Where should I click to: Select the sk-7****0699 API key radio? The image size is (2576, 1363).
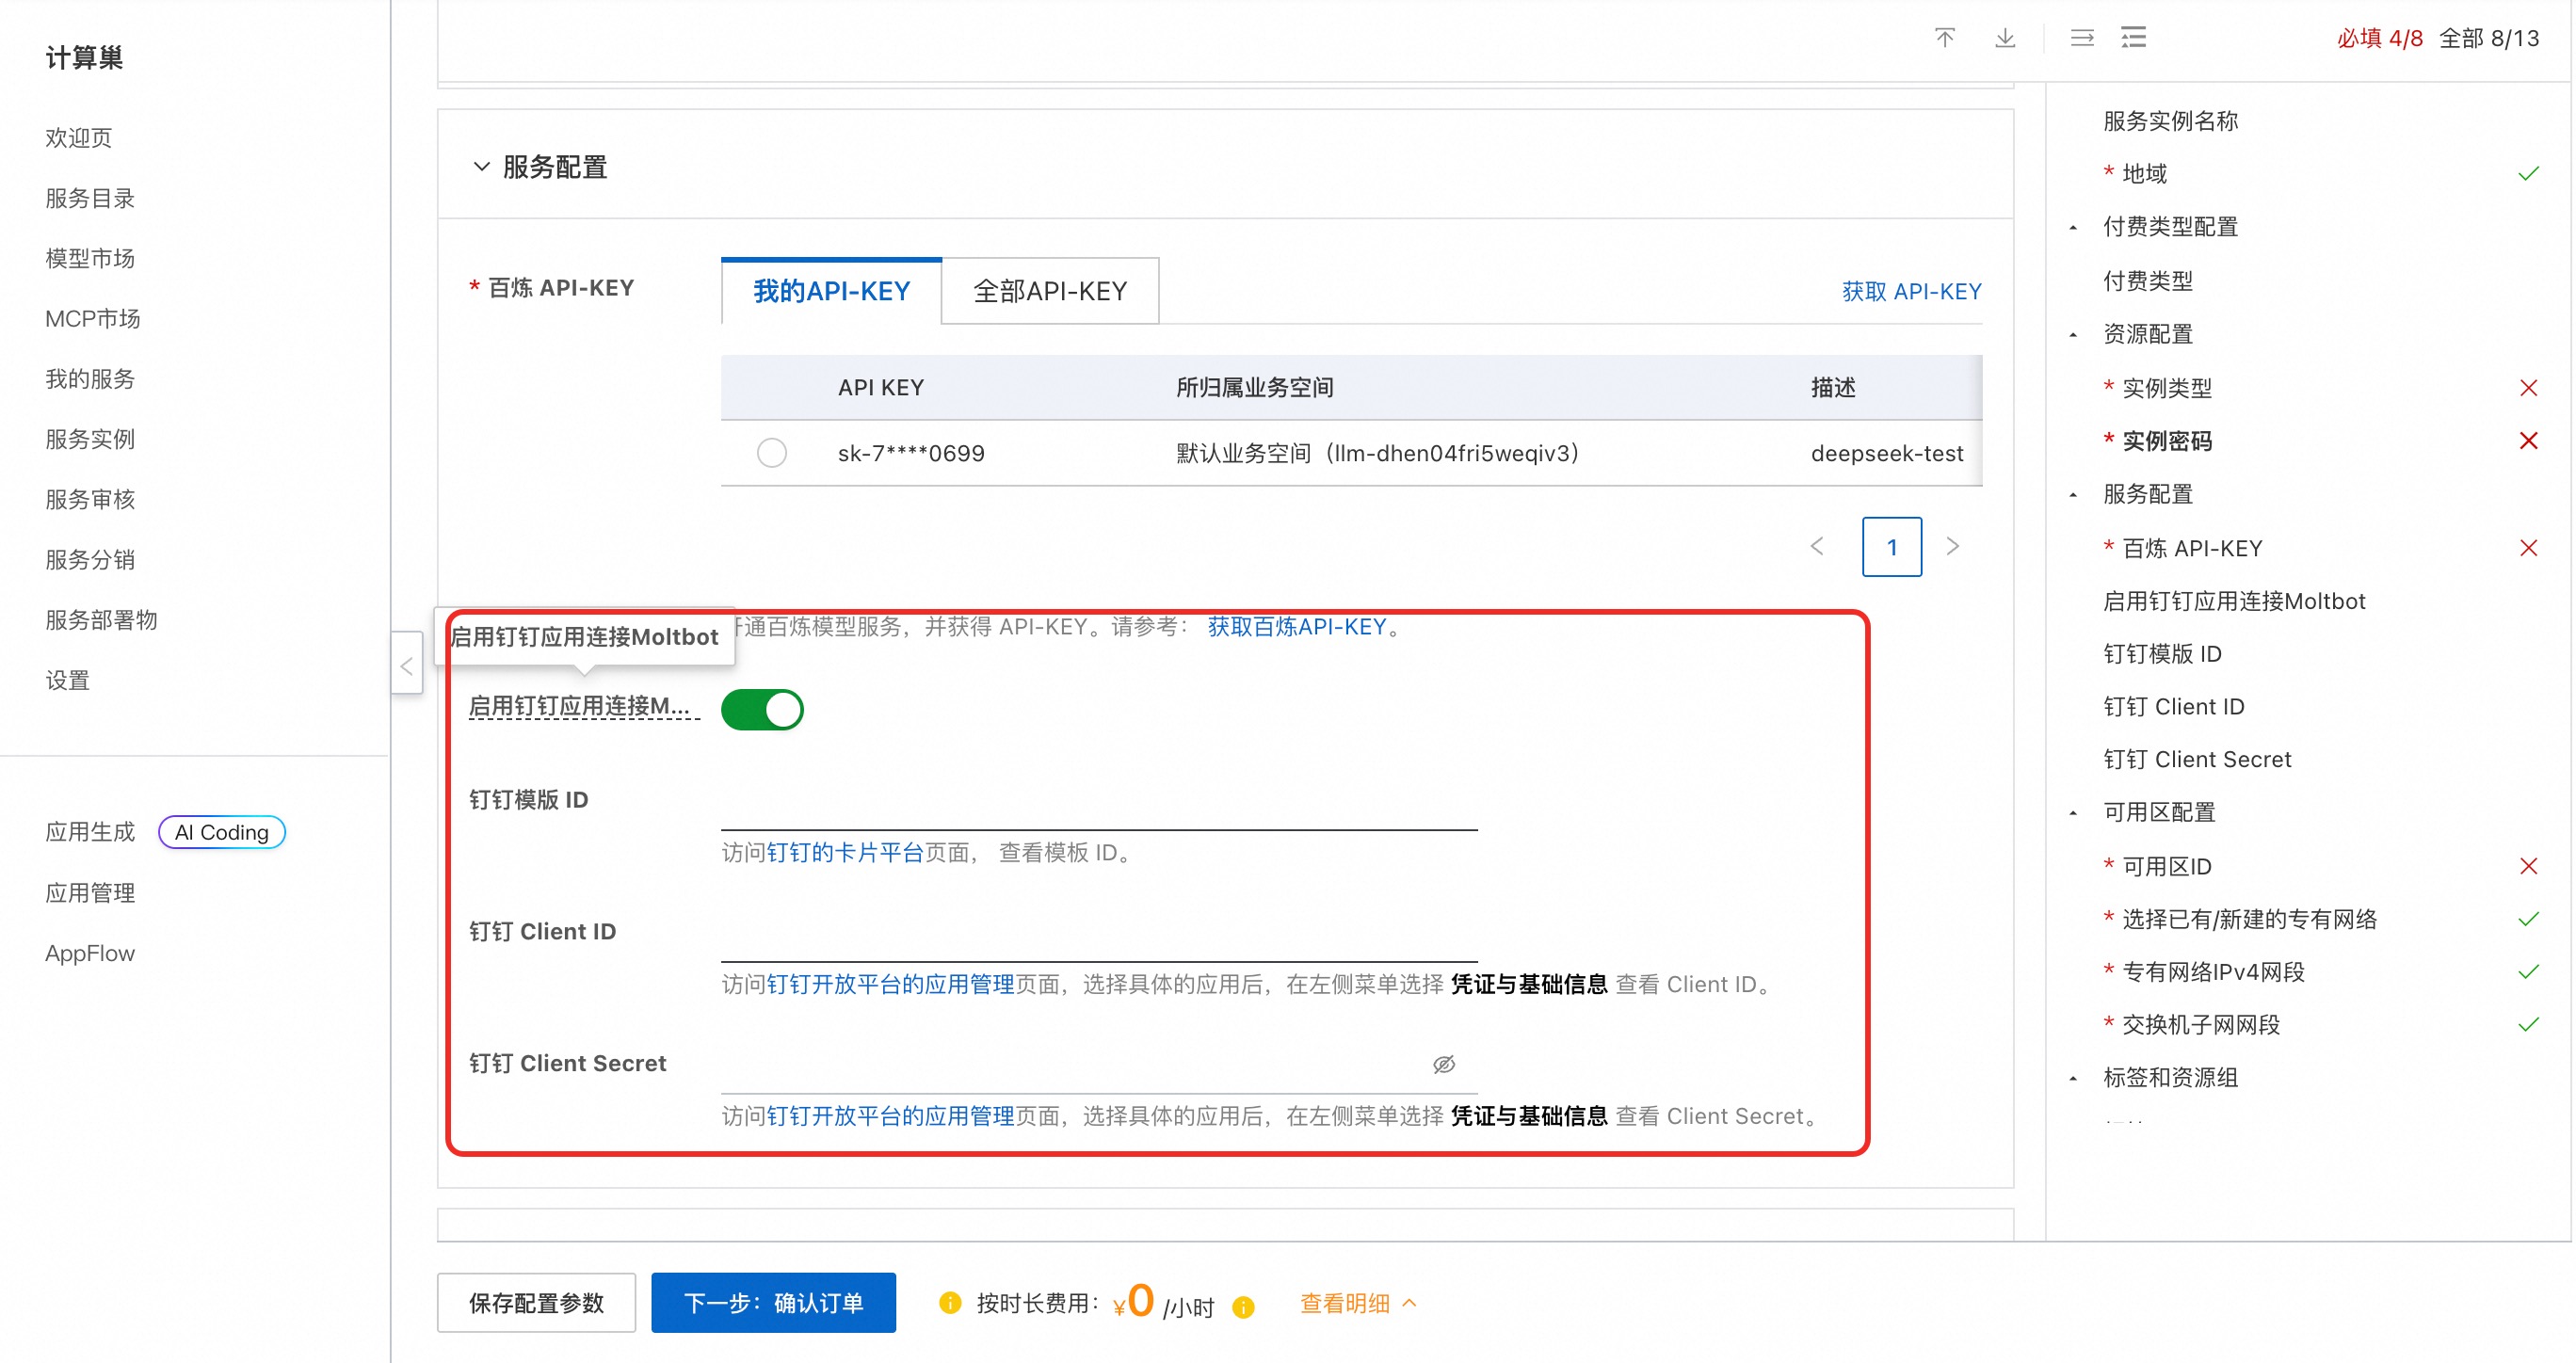771,453
